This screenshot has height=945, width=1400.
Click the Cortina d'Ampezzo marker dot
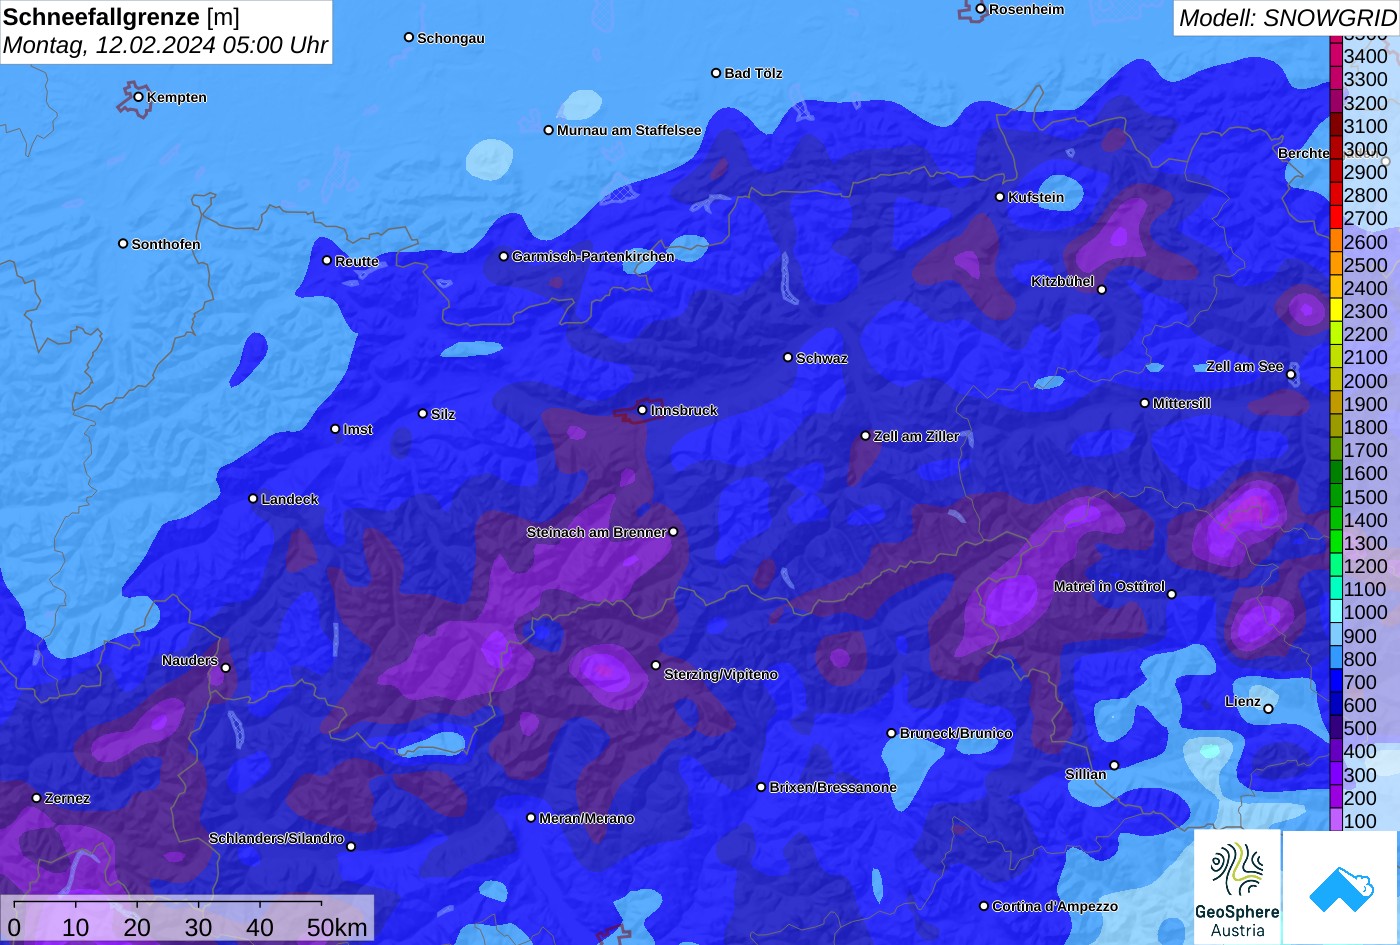(984, 906)
